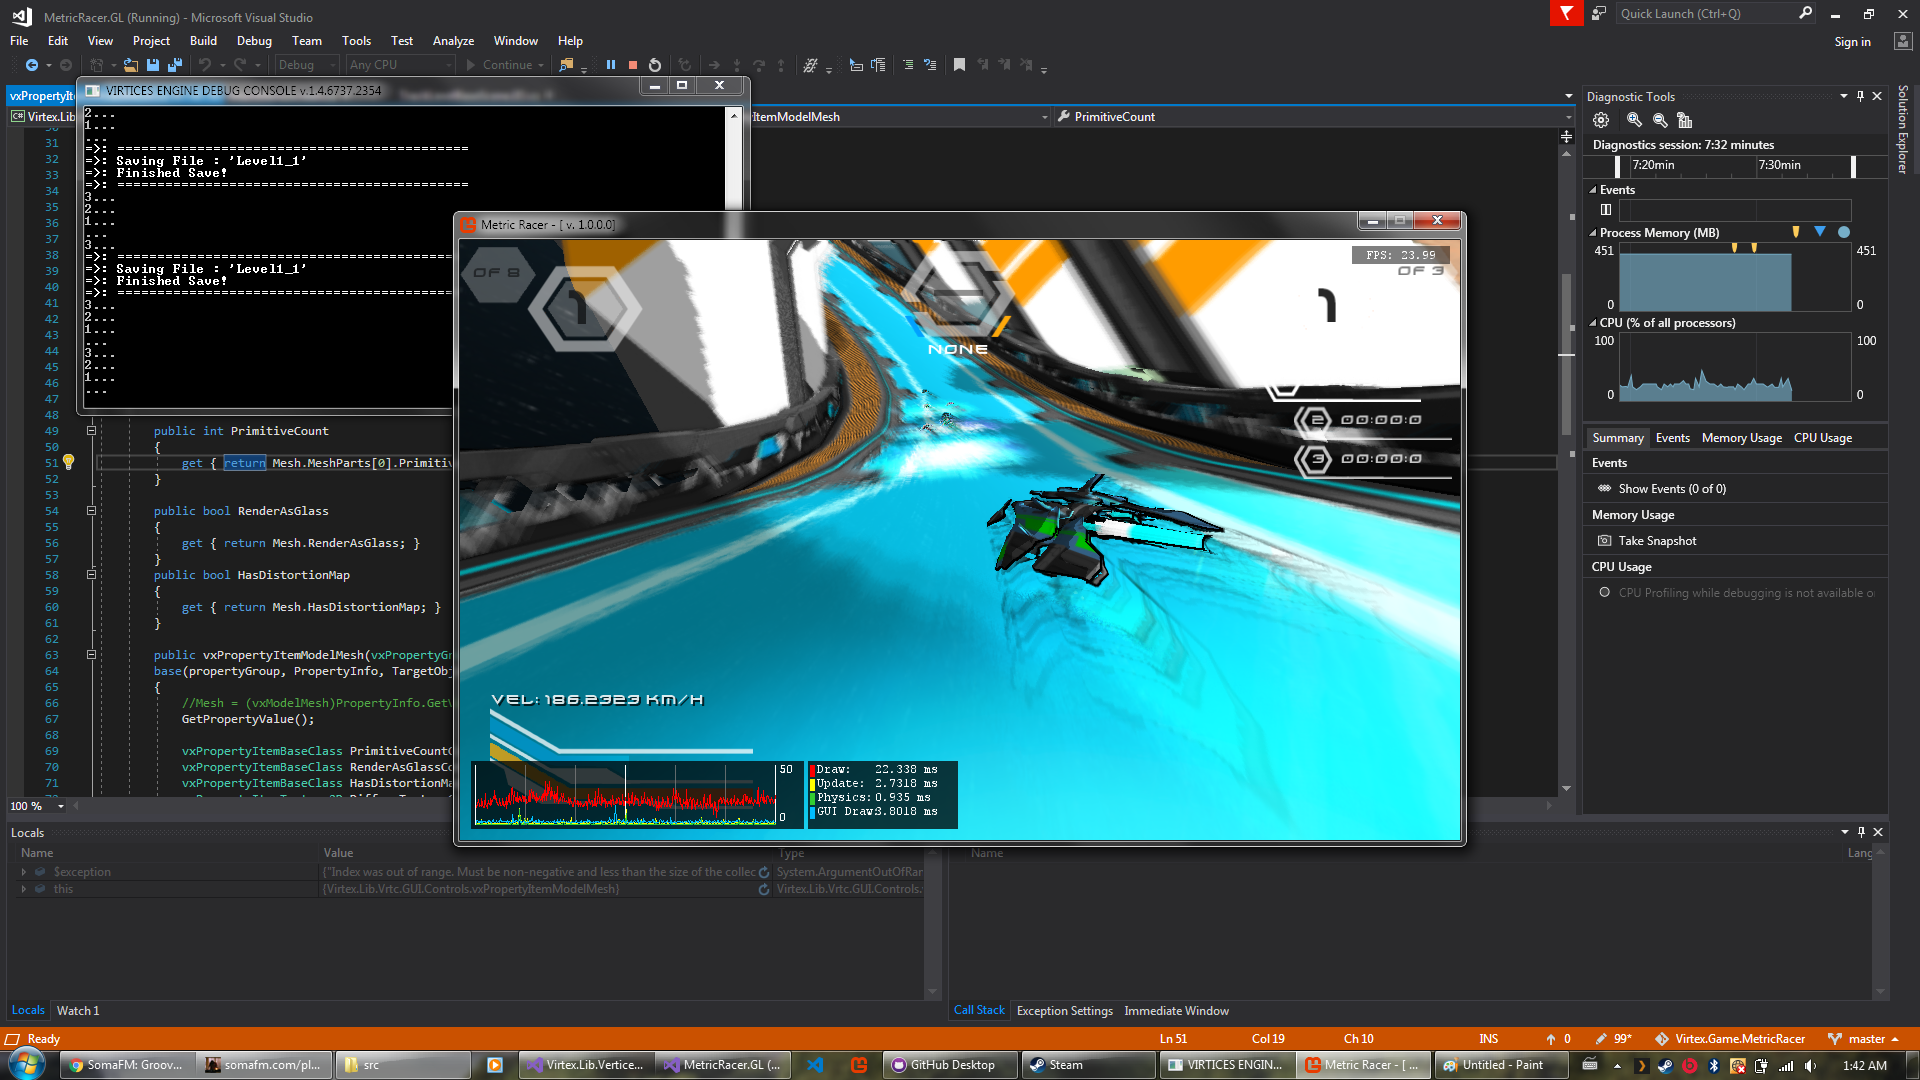Click the 7:30min mark on diagnostics timeline

click(1779, 165)
